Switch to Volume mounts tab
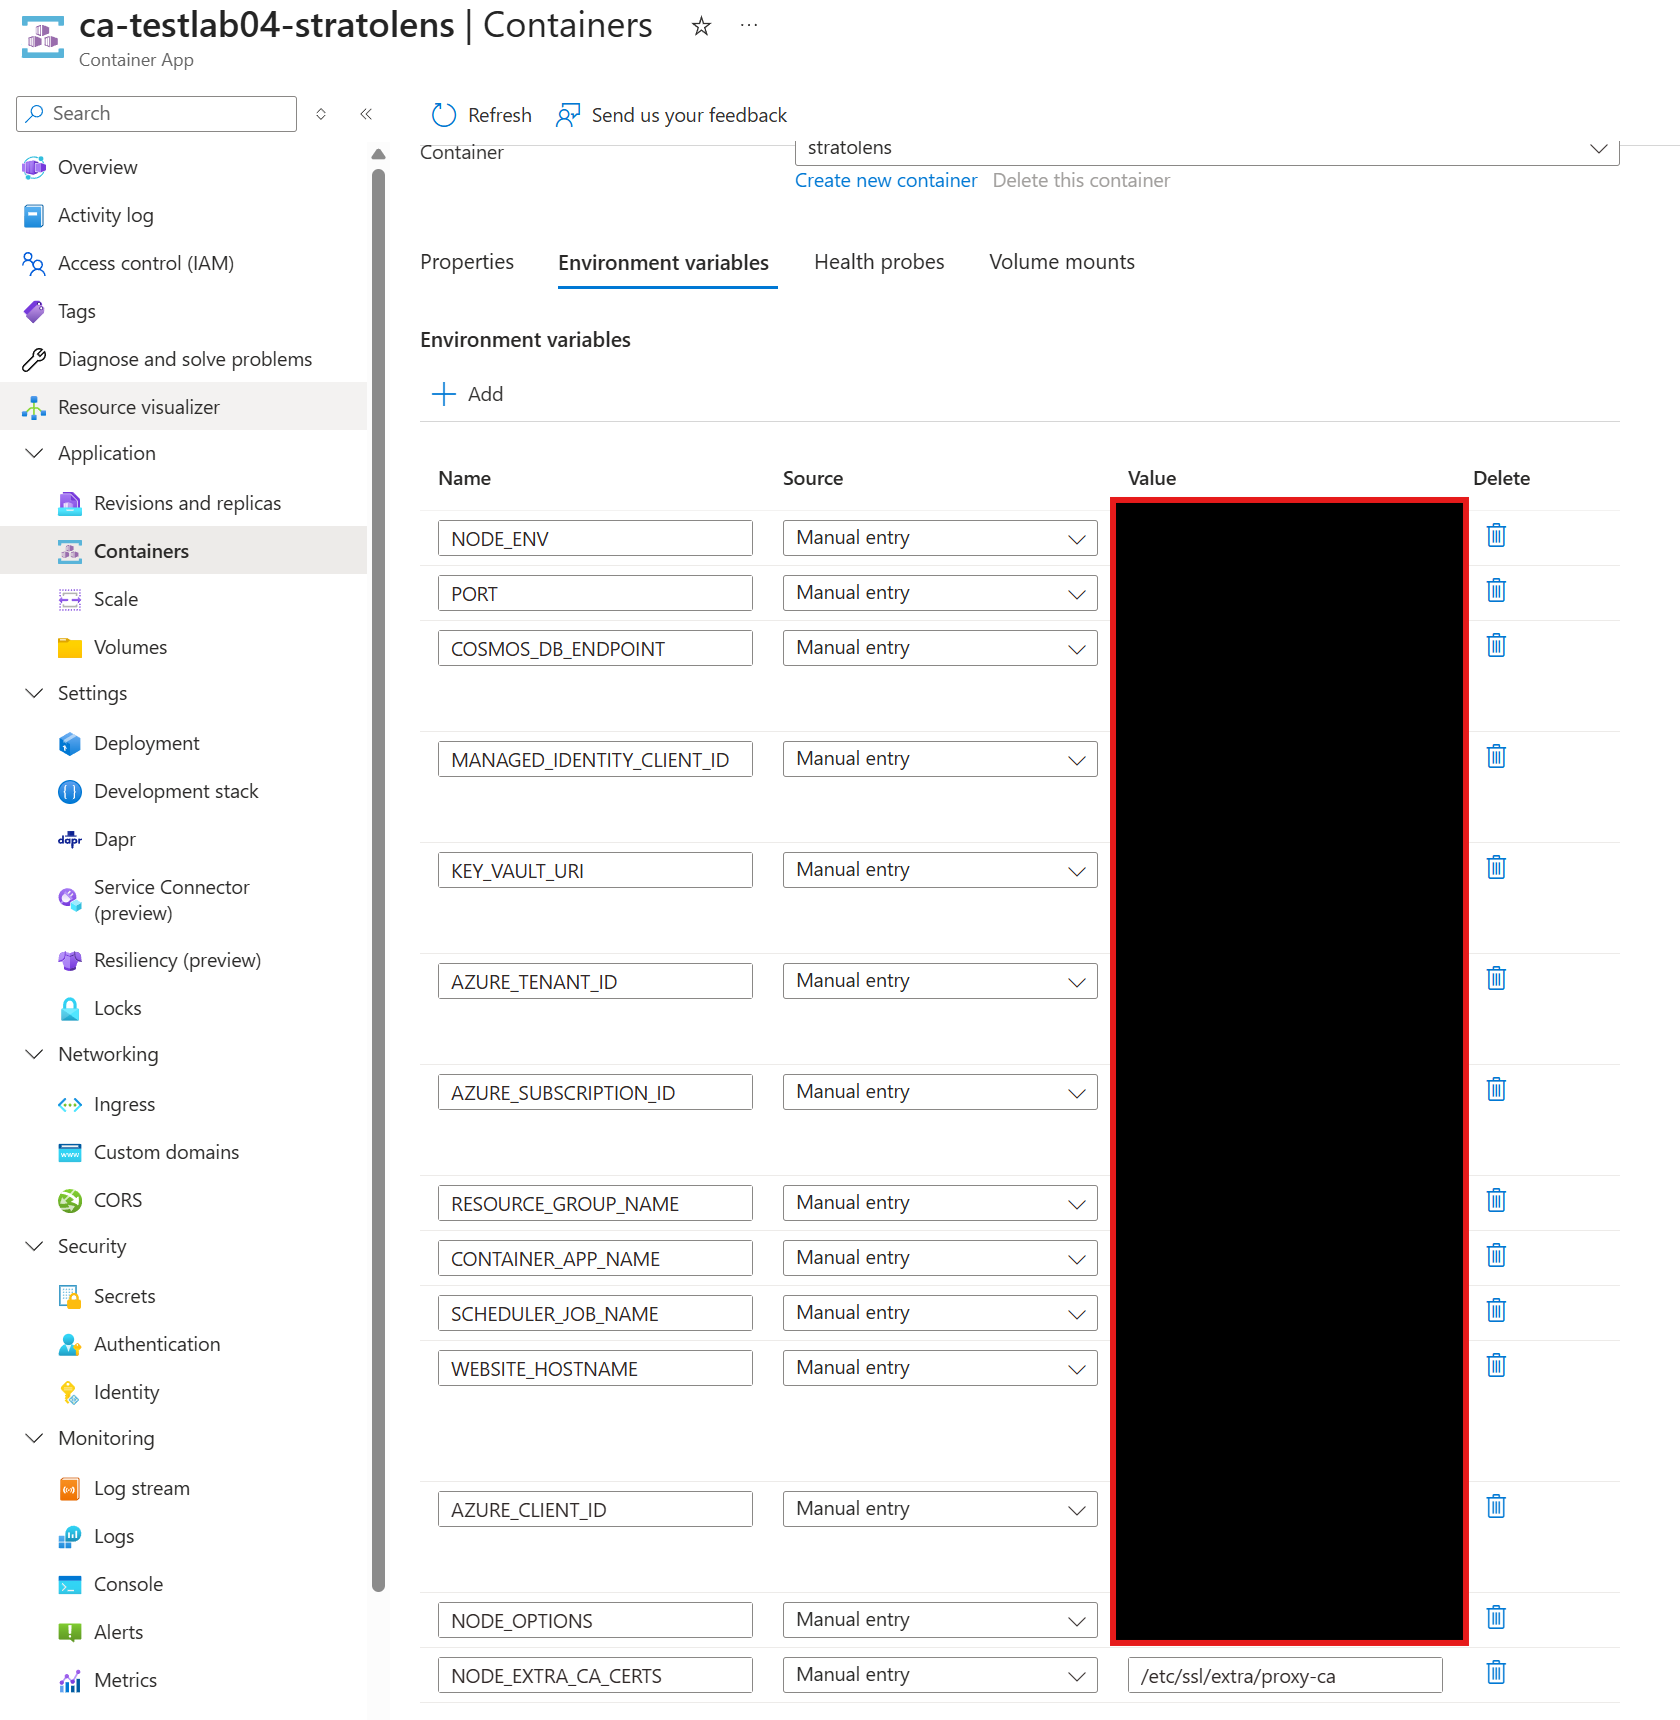The width and height of the screenshot is (1680, 1720). point(1062,262)
